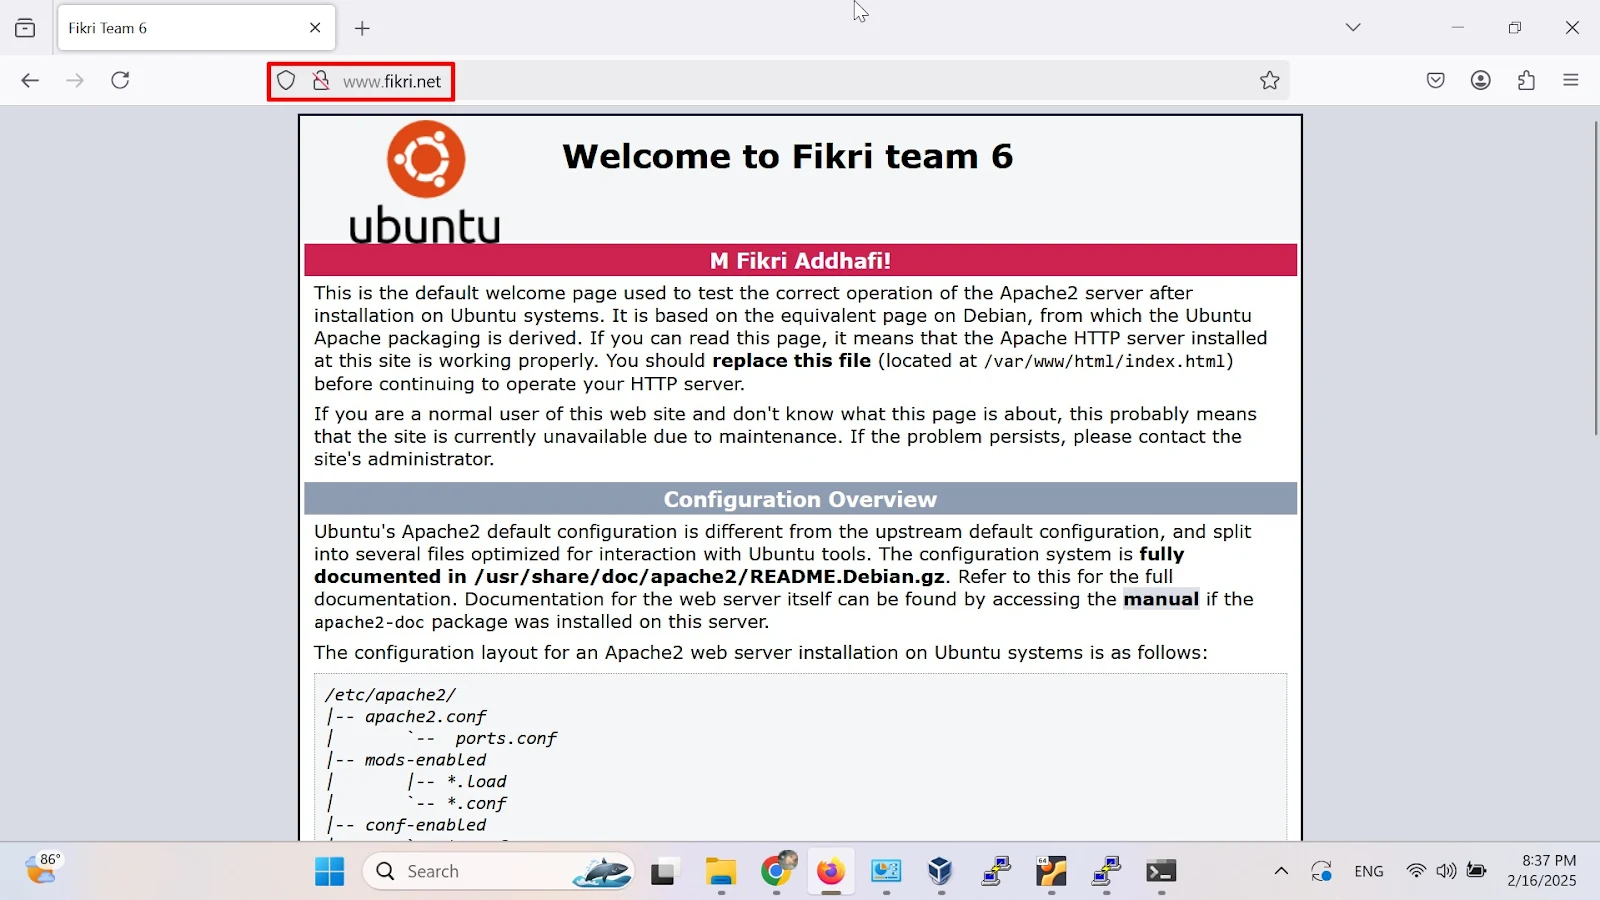Image resolution: width=1600 pixels, height=900 pixels.
Task: Go back to the previous page
Action: coord(30,80)
